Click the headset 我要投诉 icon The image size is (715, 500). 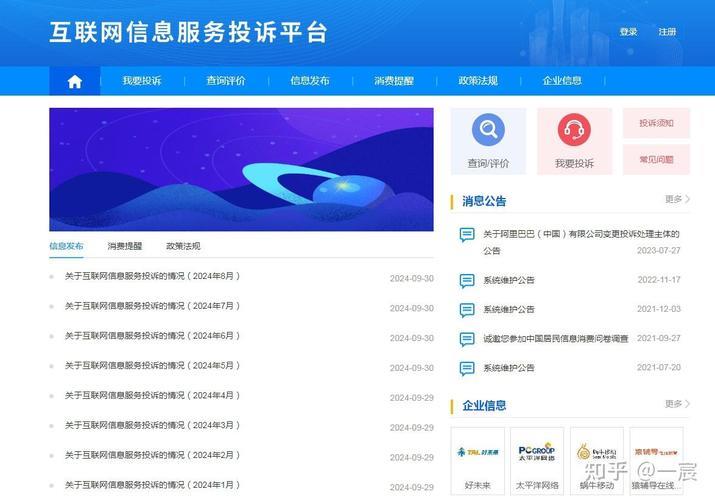click(574, 131)
